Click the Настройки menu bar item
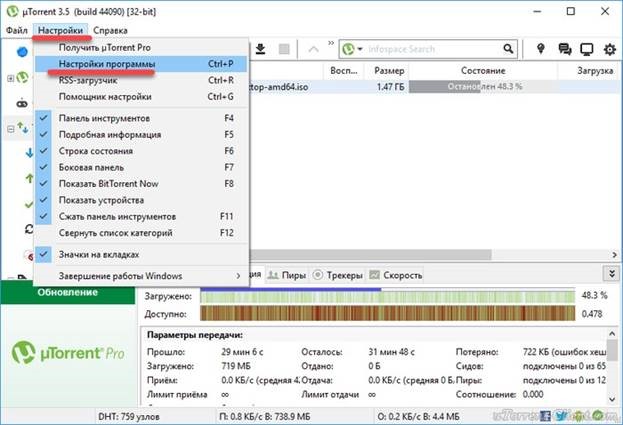623x425 pixels. [x=60, y=30]
